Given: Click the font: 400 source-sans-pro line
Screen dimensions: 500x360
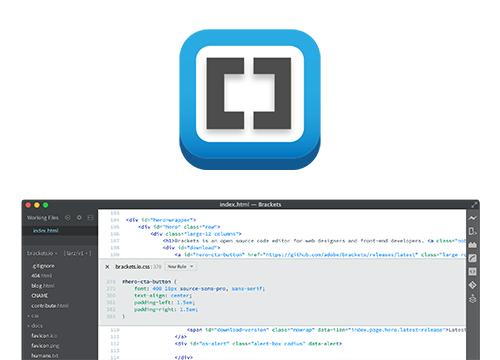Looking at the screenshot, I should pos(199,289).
